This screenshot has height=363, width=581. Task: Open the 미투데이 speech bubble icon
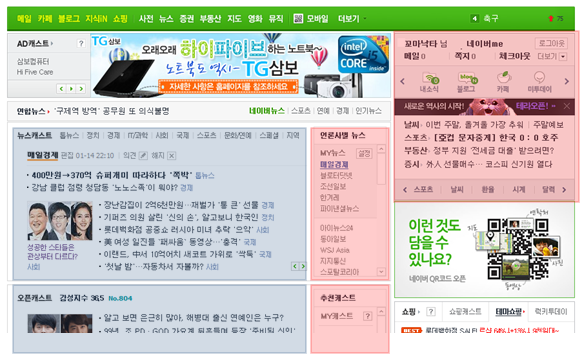click(x=539, y=78)
